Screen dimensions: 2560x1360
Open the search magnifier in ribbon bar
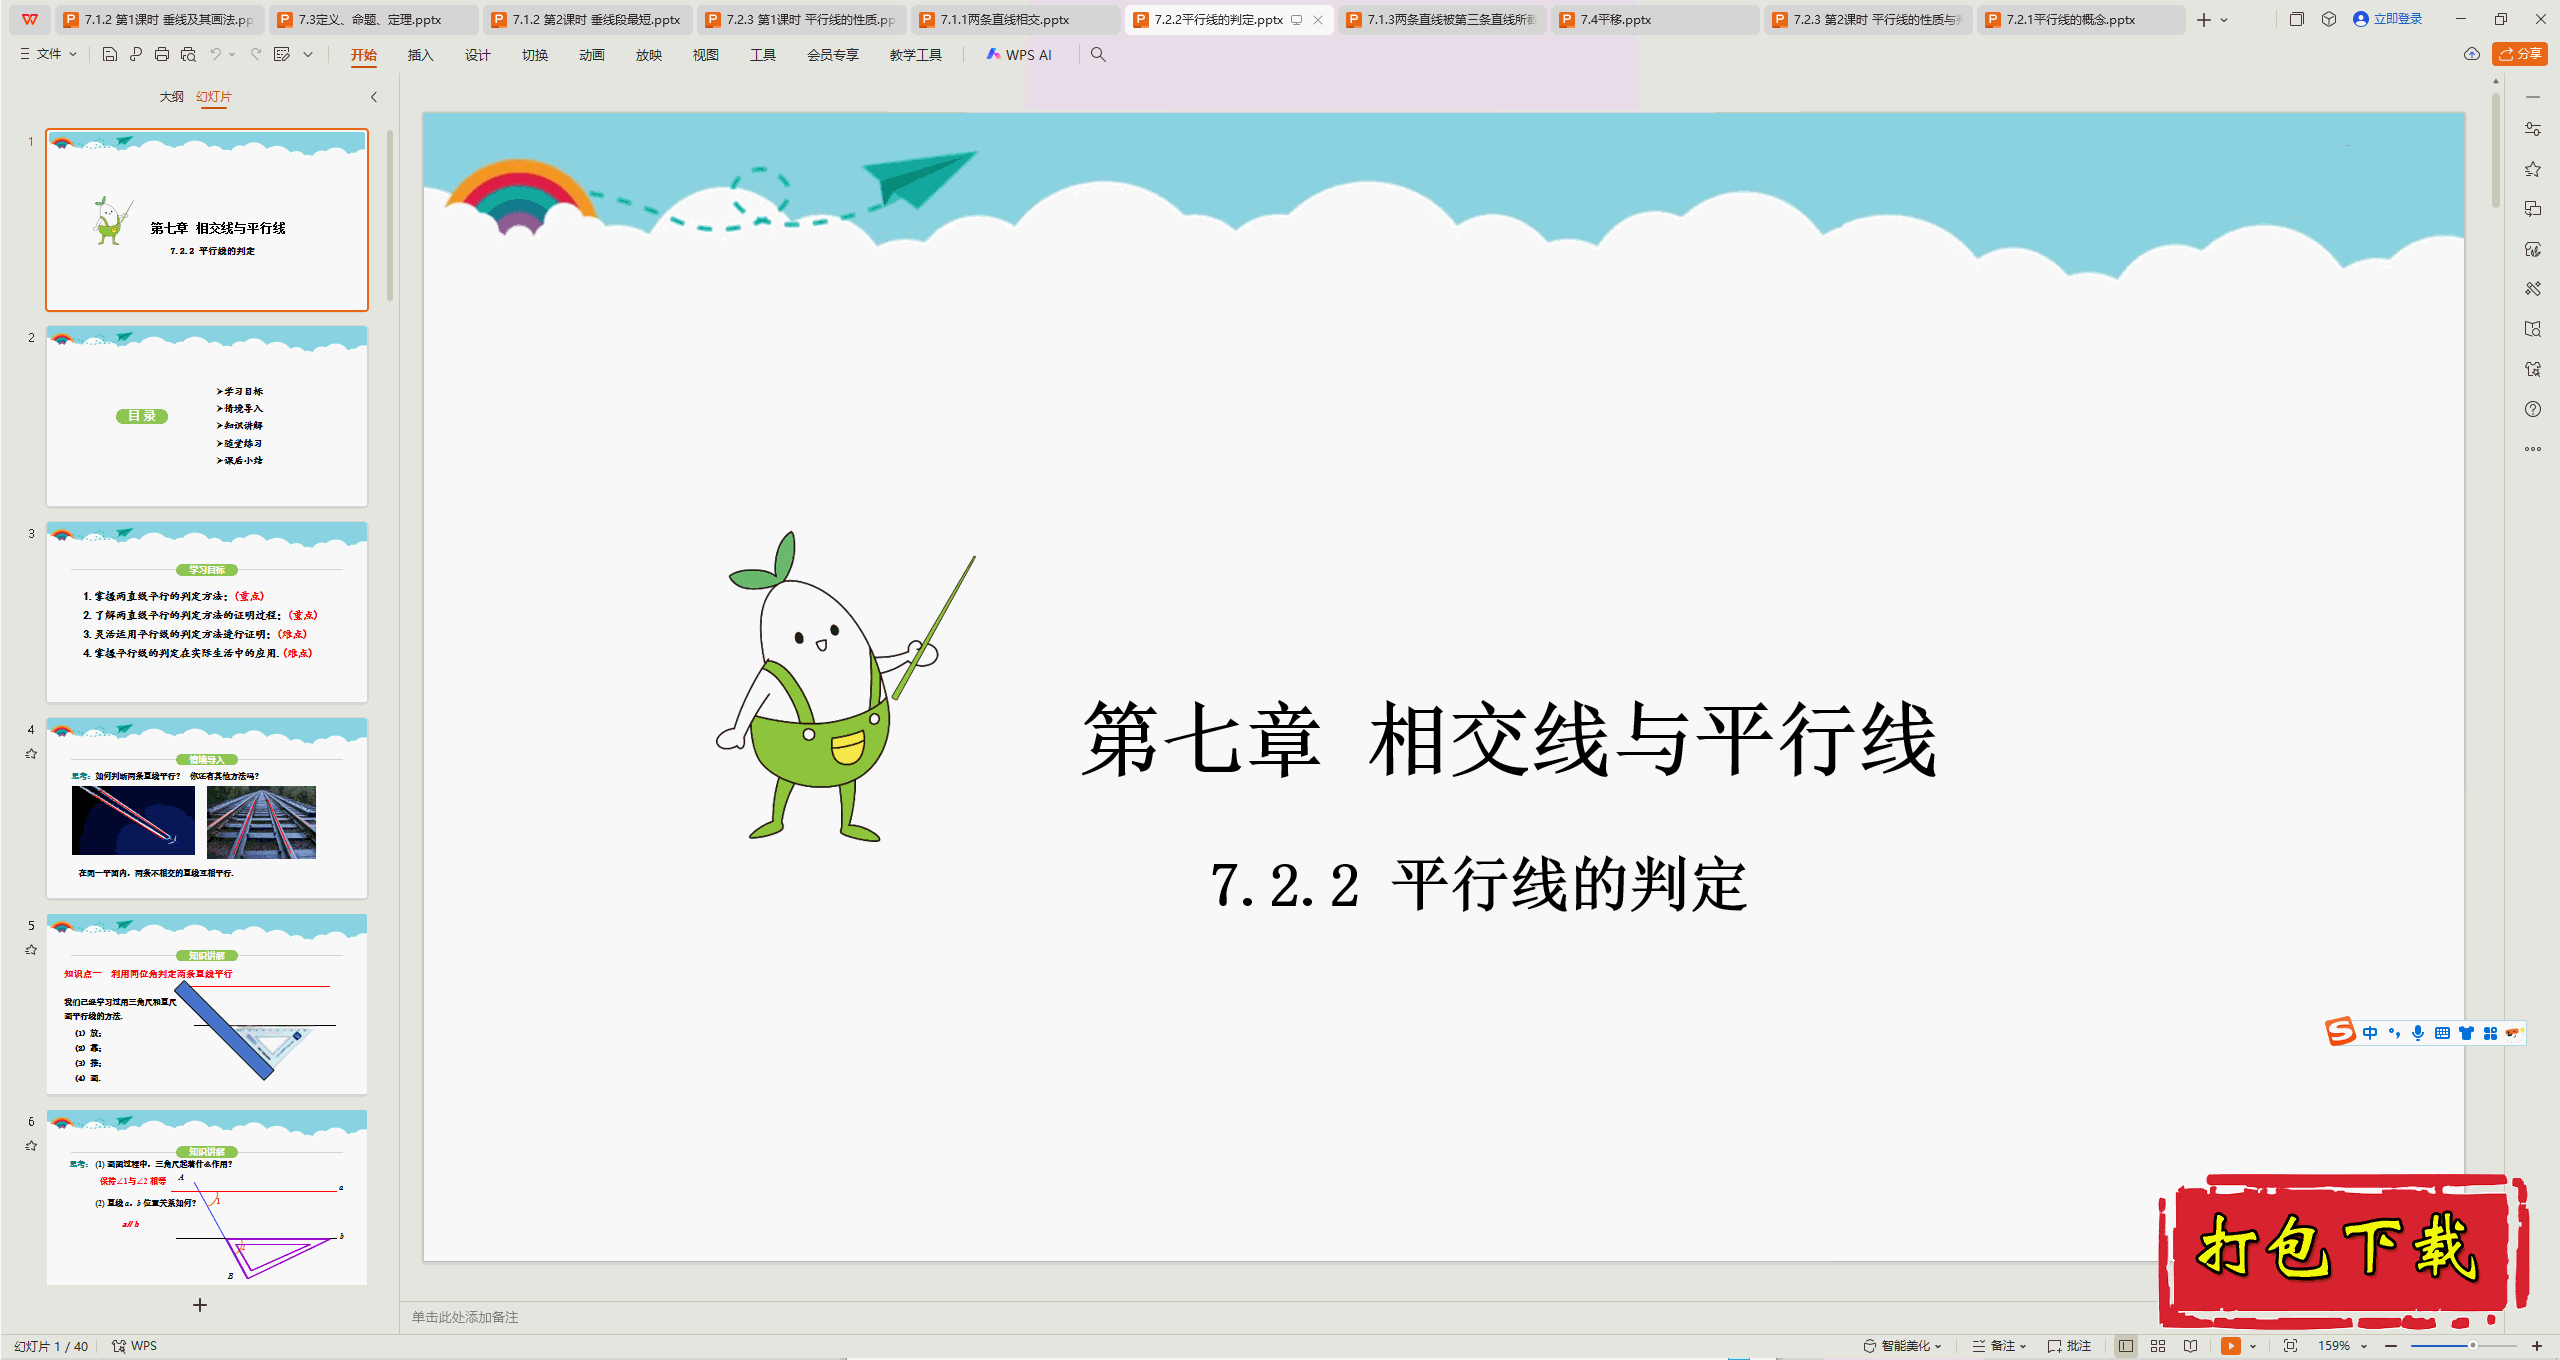[x=1098, y=54]
